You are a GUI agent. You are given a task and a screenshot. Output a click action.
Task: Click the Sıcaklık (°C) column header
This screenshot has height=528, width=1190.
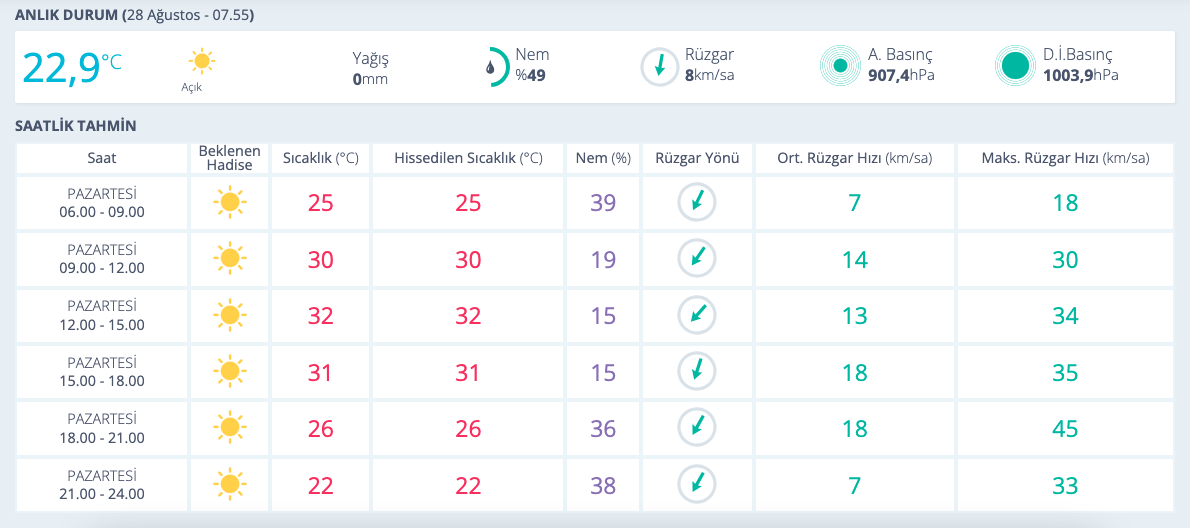point(320,158)
